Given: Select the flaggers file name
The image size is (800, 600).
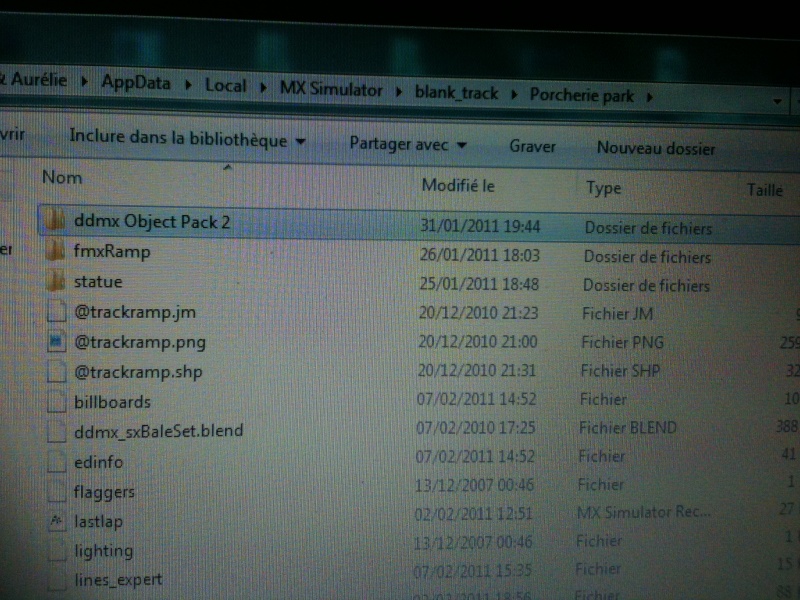Looking at the screenshot, I should click(x=104, y=492).
